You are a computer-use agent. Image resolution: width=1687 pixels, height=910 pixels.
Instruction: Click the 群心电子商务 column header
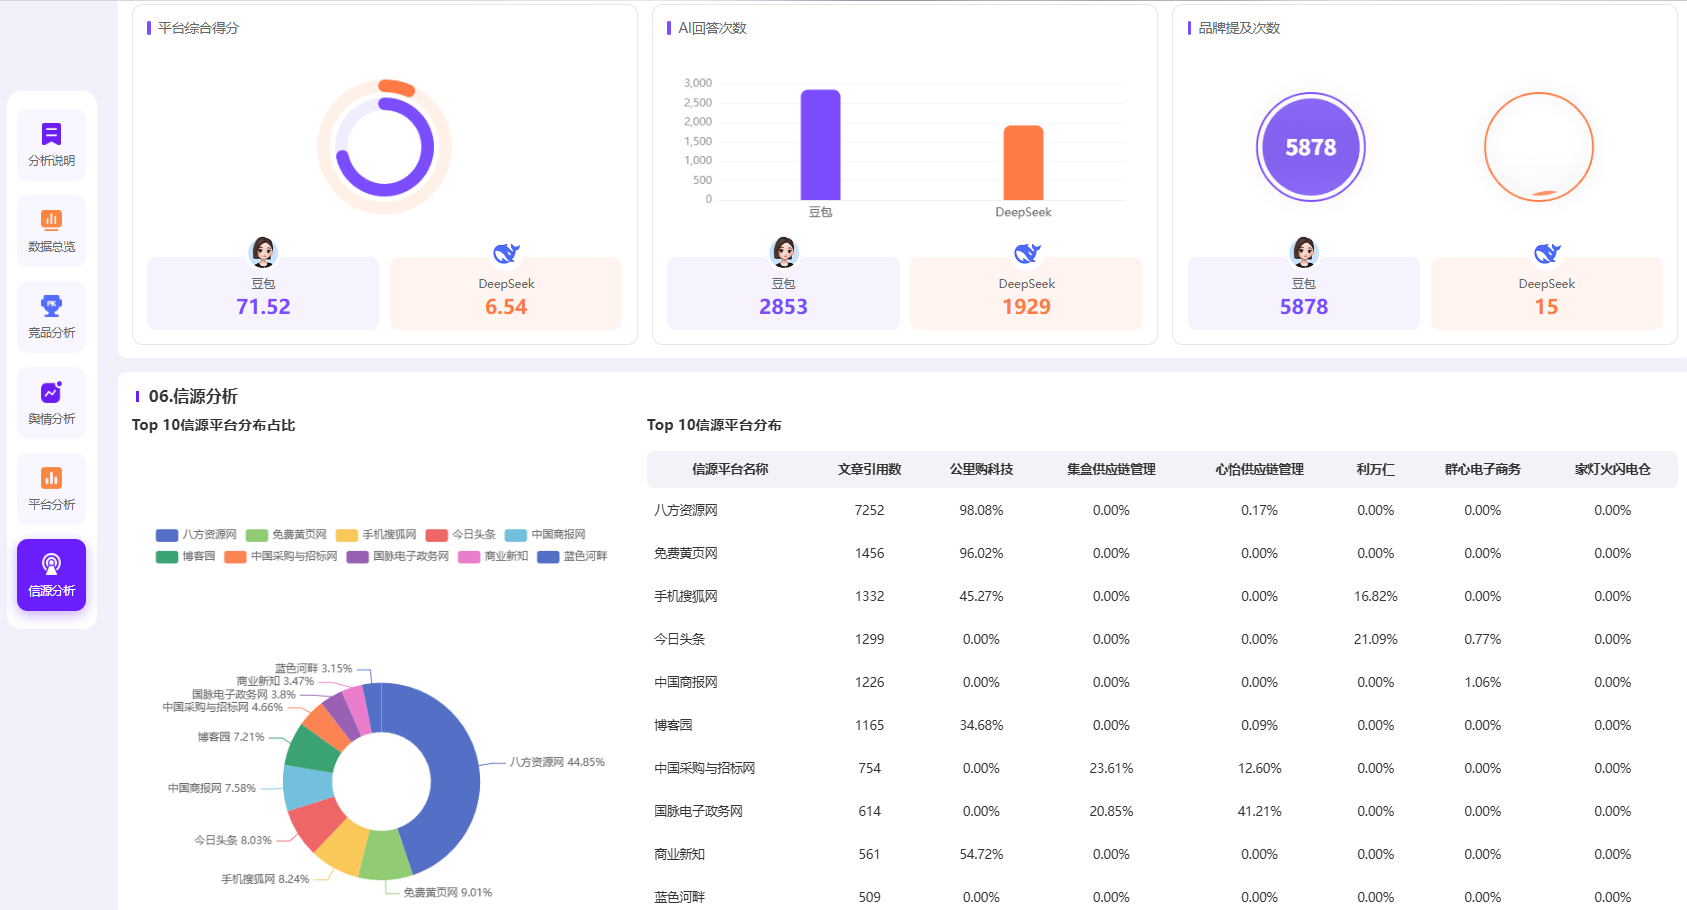tap(1482, 469)
